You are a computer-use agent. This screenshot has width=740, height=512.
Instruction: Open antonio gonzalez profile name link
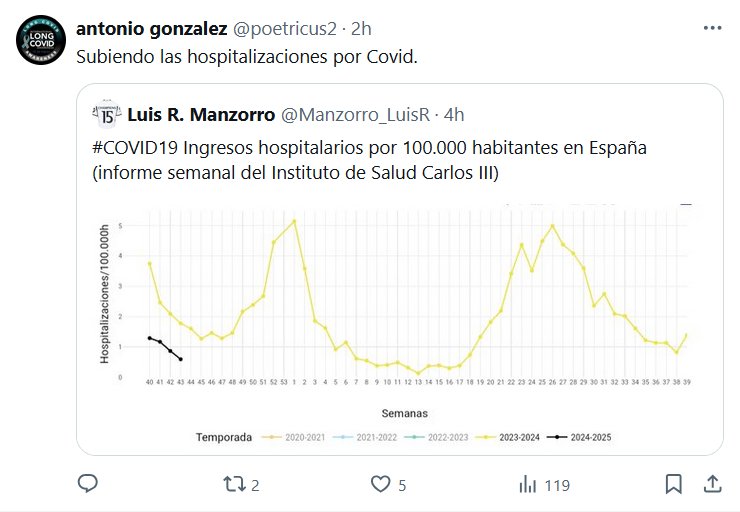click(x=151, y=28)
